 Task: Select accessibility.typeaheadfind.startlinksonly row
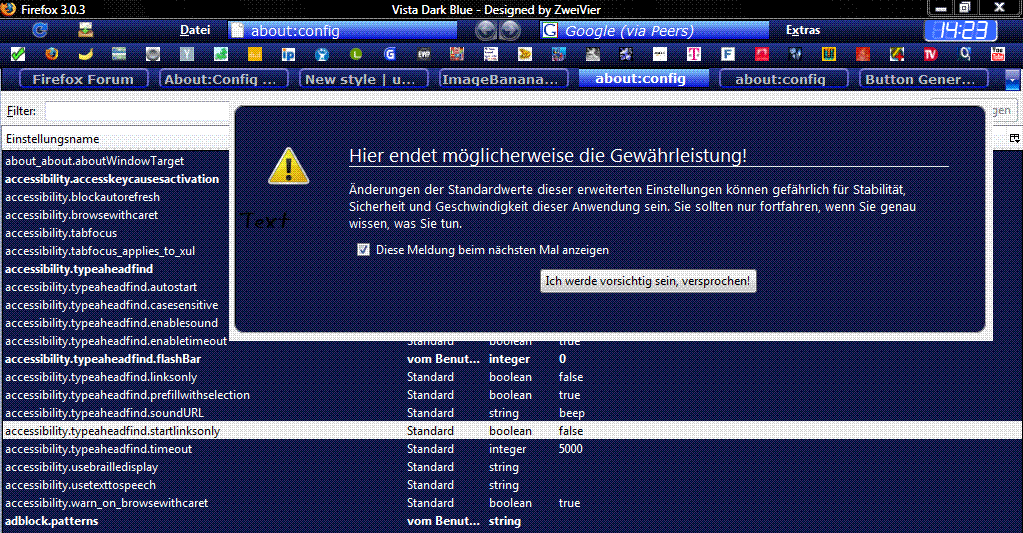(x=512, y=431)
